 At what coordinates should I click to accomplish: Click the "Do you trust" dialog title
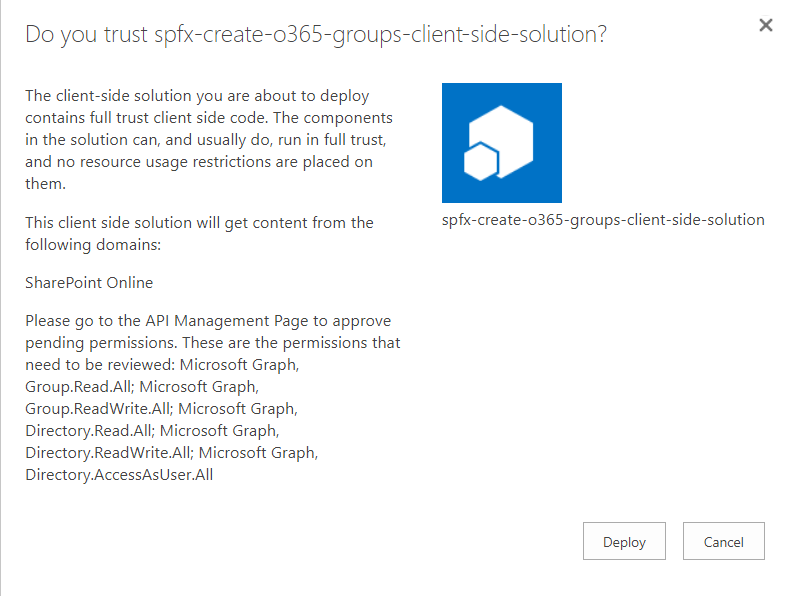coord(316,35)
